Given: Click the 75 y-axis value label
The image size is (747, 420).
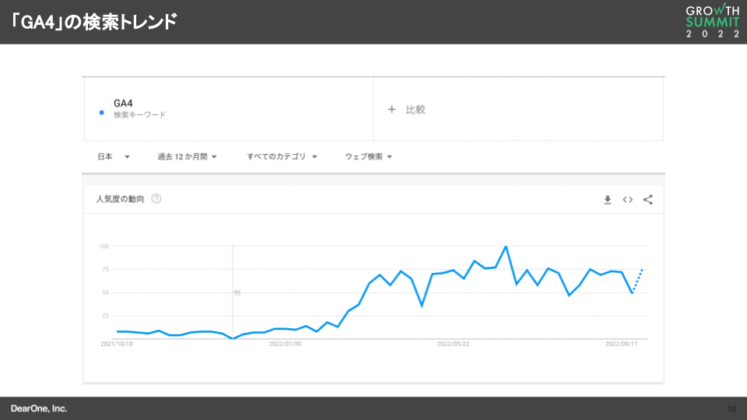Looking at the screenshot, I should point(105,270).
